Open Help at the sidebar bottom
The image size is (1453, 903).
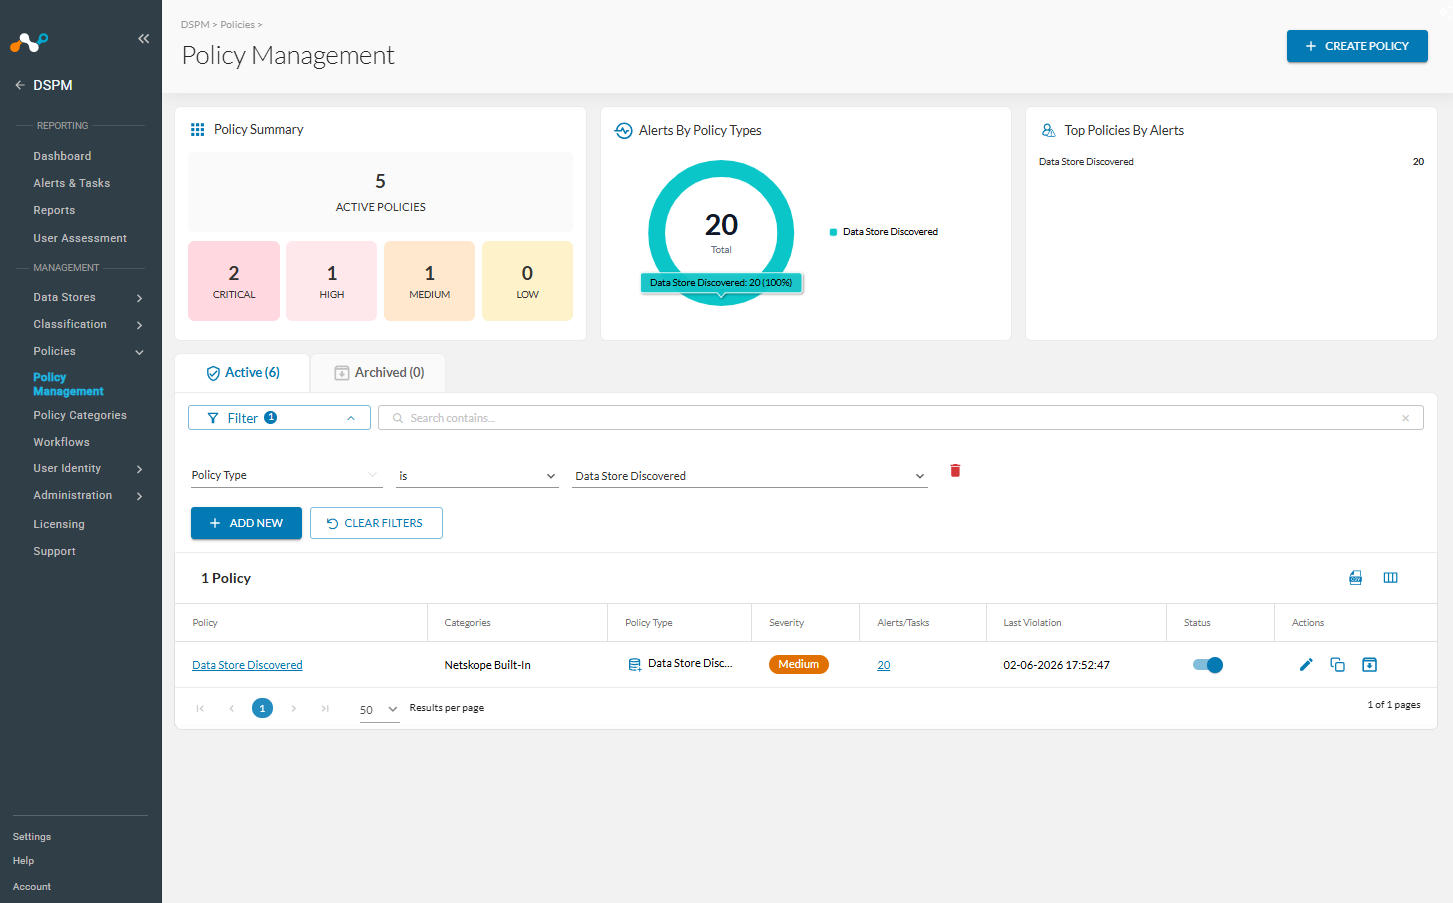point(23,861)
